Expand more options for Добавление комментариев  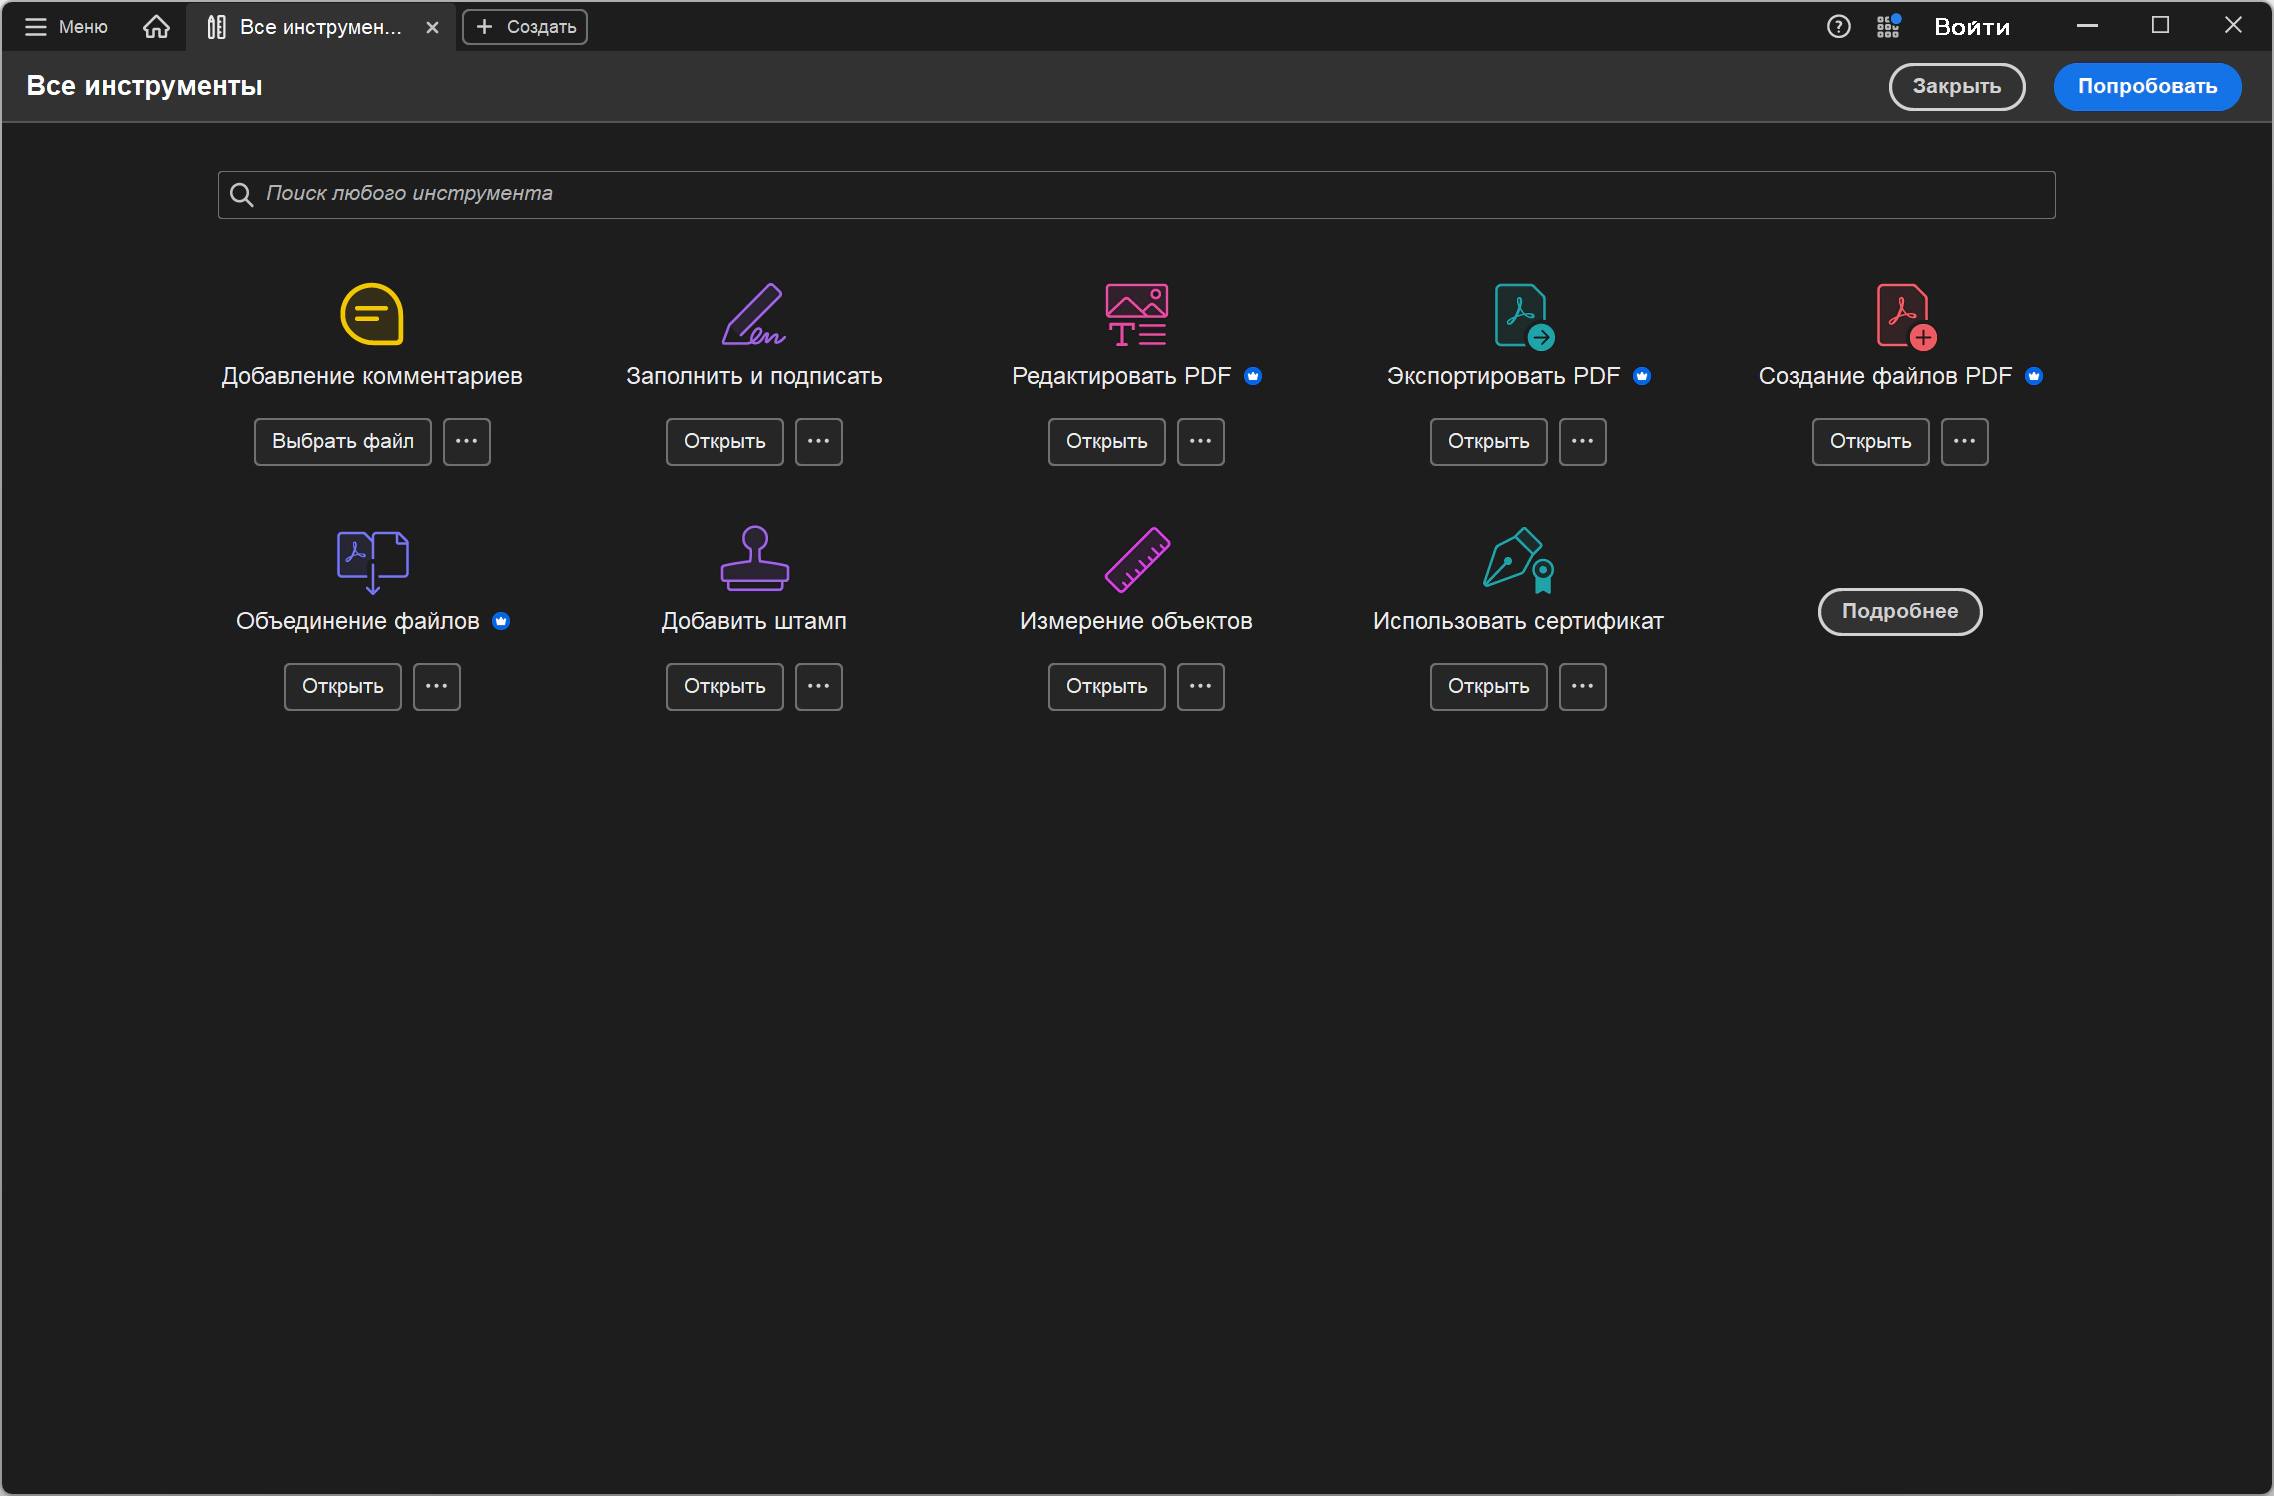[467, 441]
